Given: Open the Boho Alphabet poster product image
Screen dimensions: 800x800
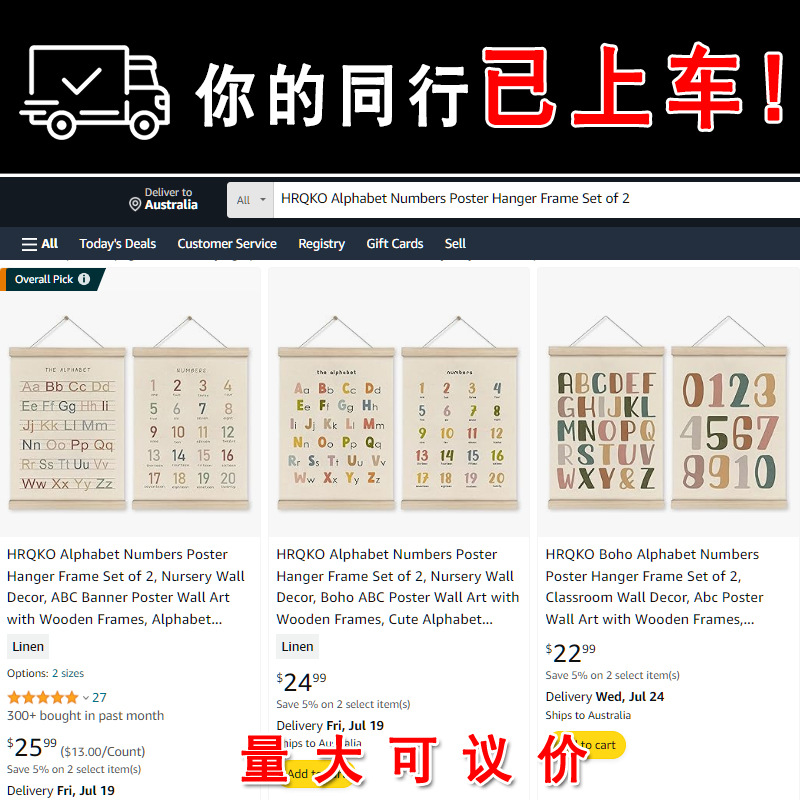Looking at the screenshot, I should (668, 413).
